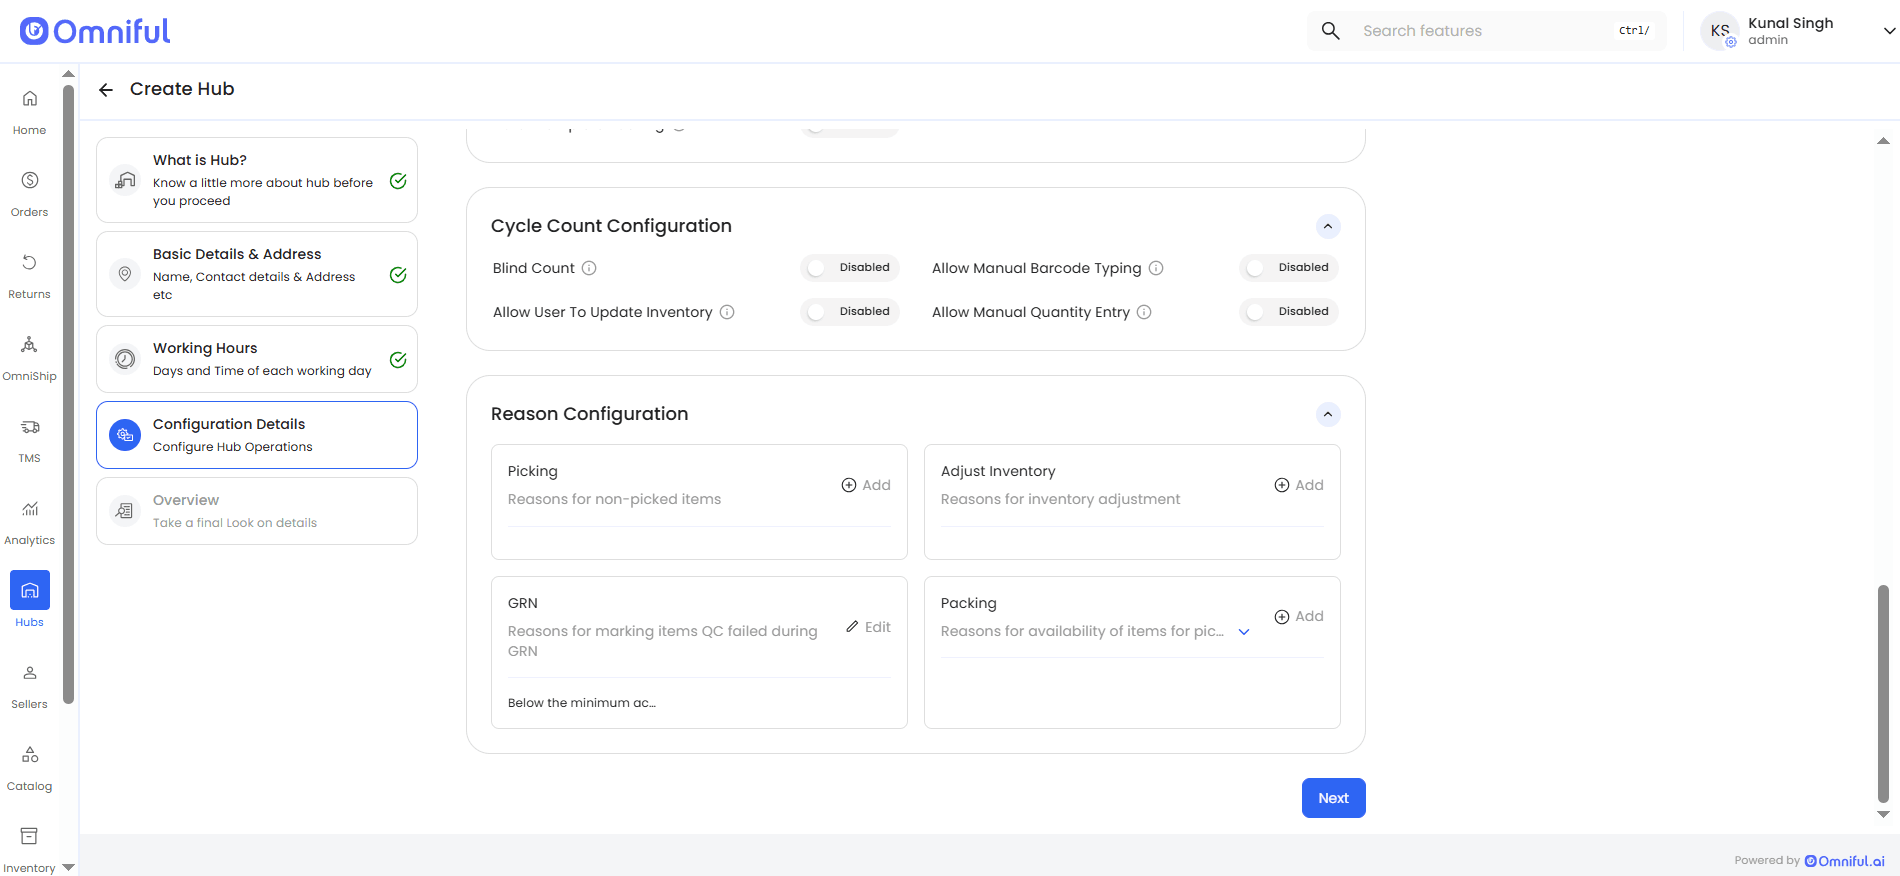Click the Next button
1900x876 pixels.
coord(1333,798)
